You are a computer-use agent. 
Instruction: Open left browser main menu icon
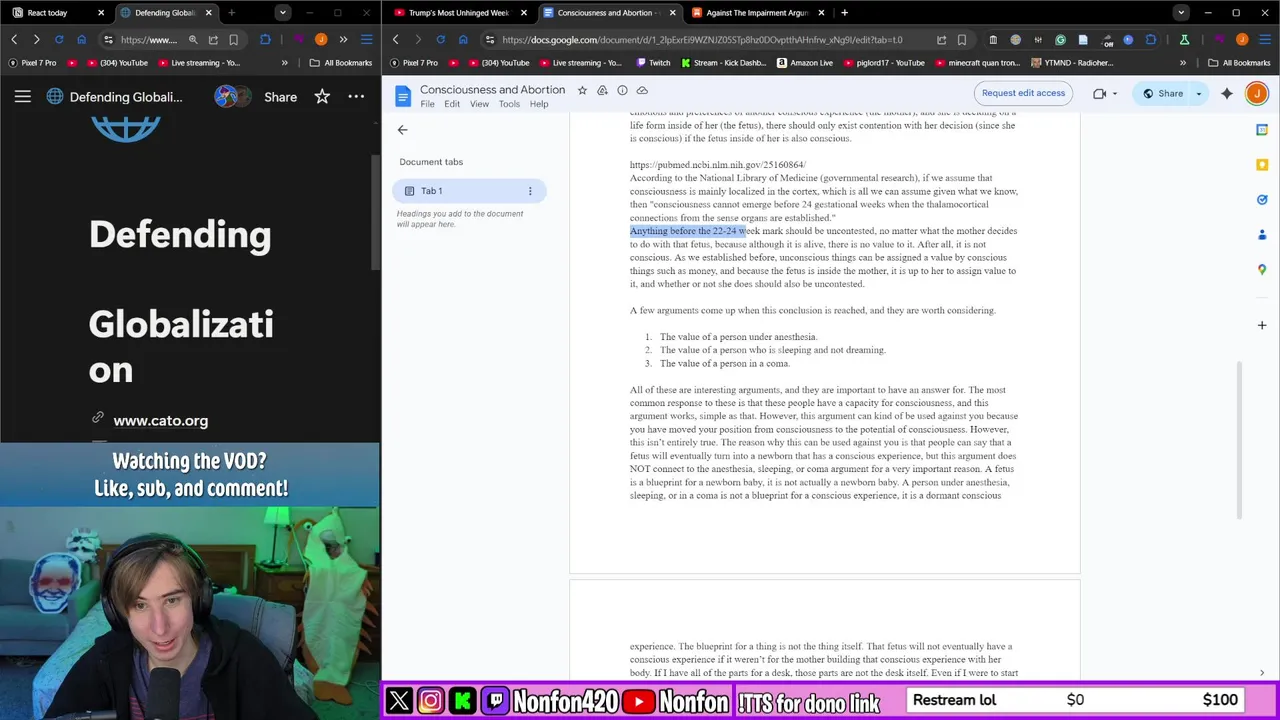(366, 40)
